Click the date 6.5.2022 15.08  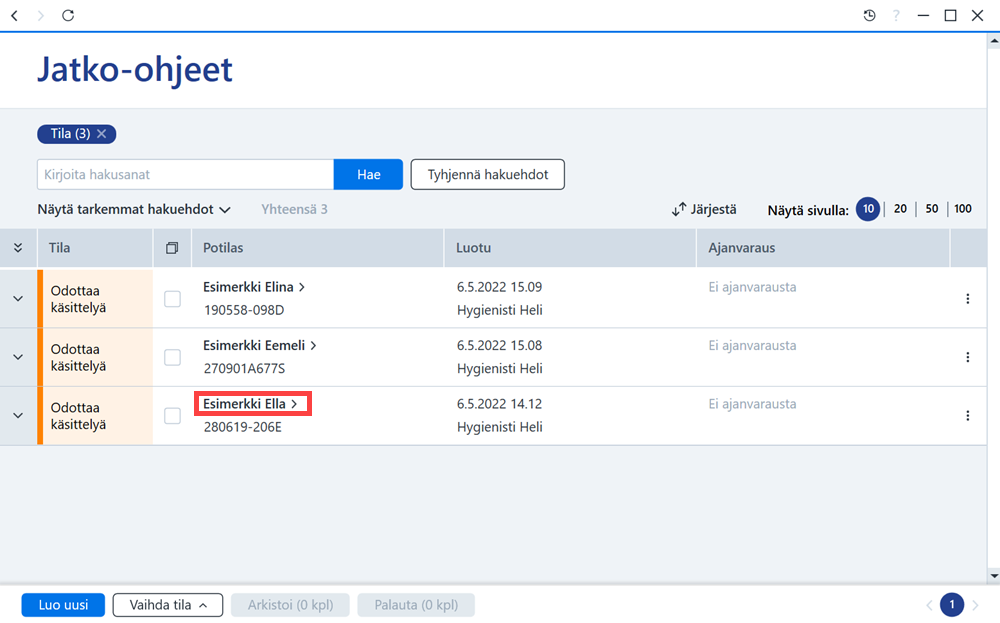[x=499, y=346]
